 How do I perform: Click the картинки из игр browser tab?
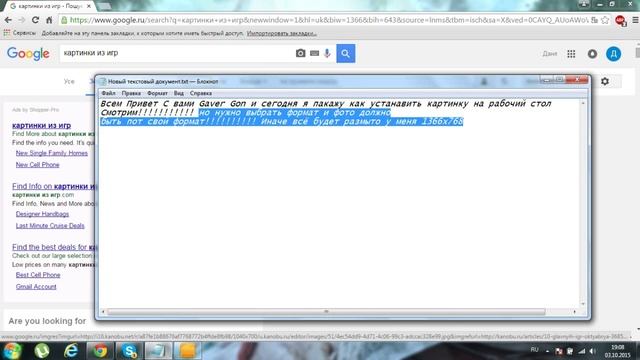pyautogui.click(x=49, y=6)
